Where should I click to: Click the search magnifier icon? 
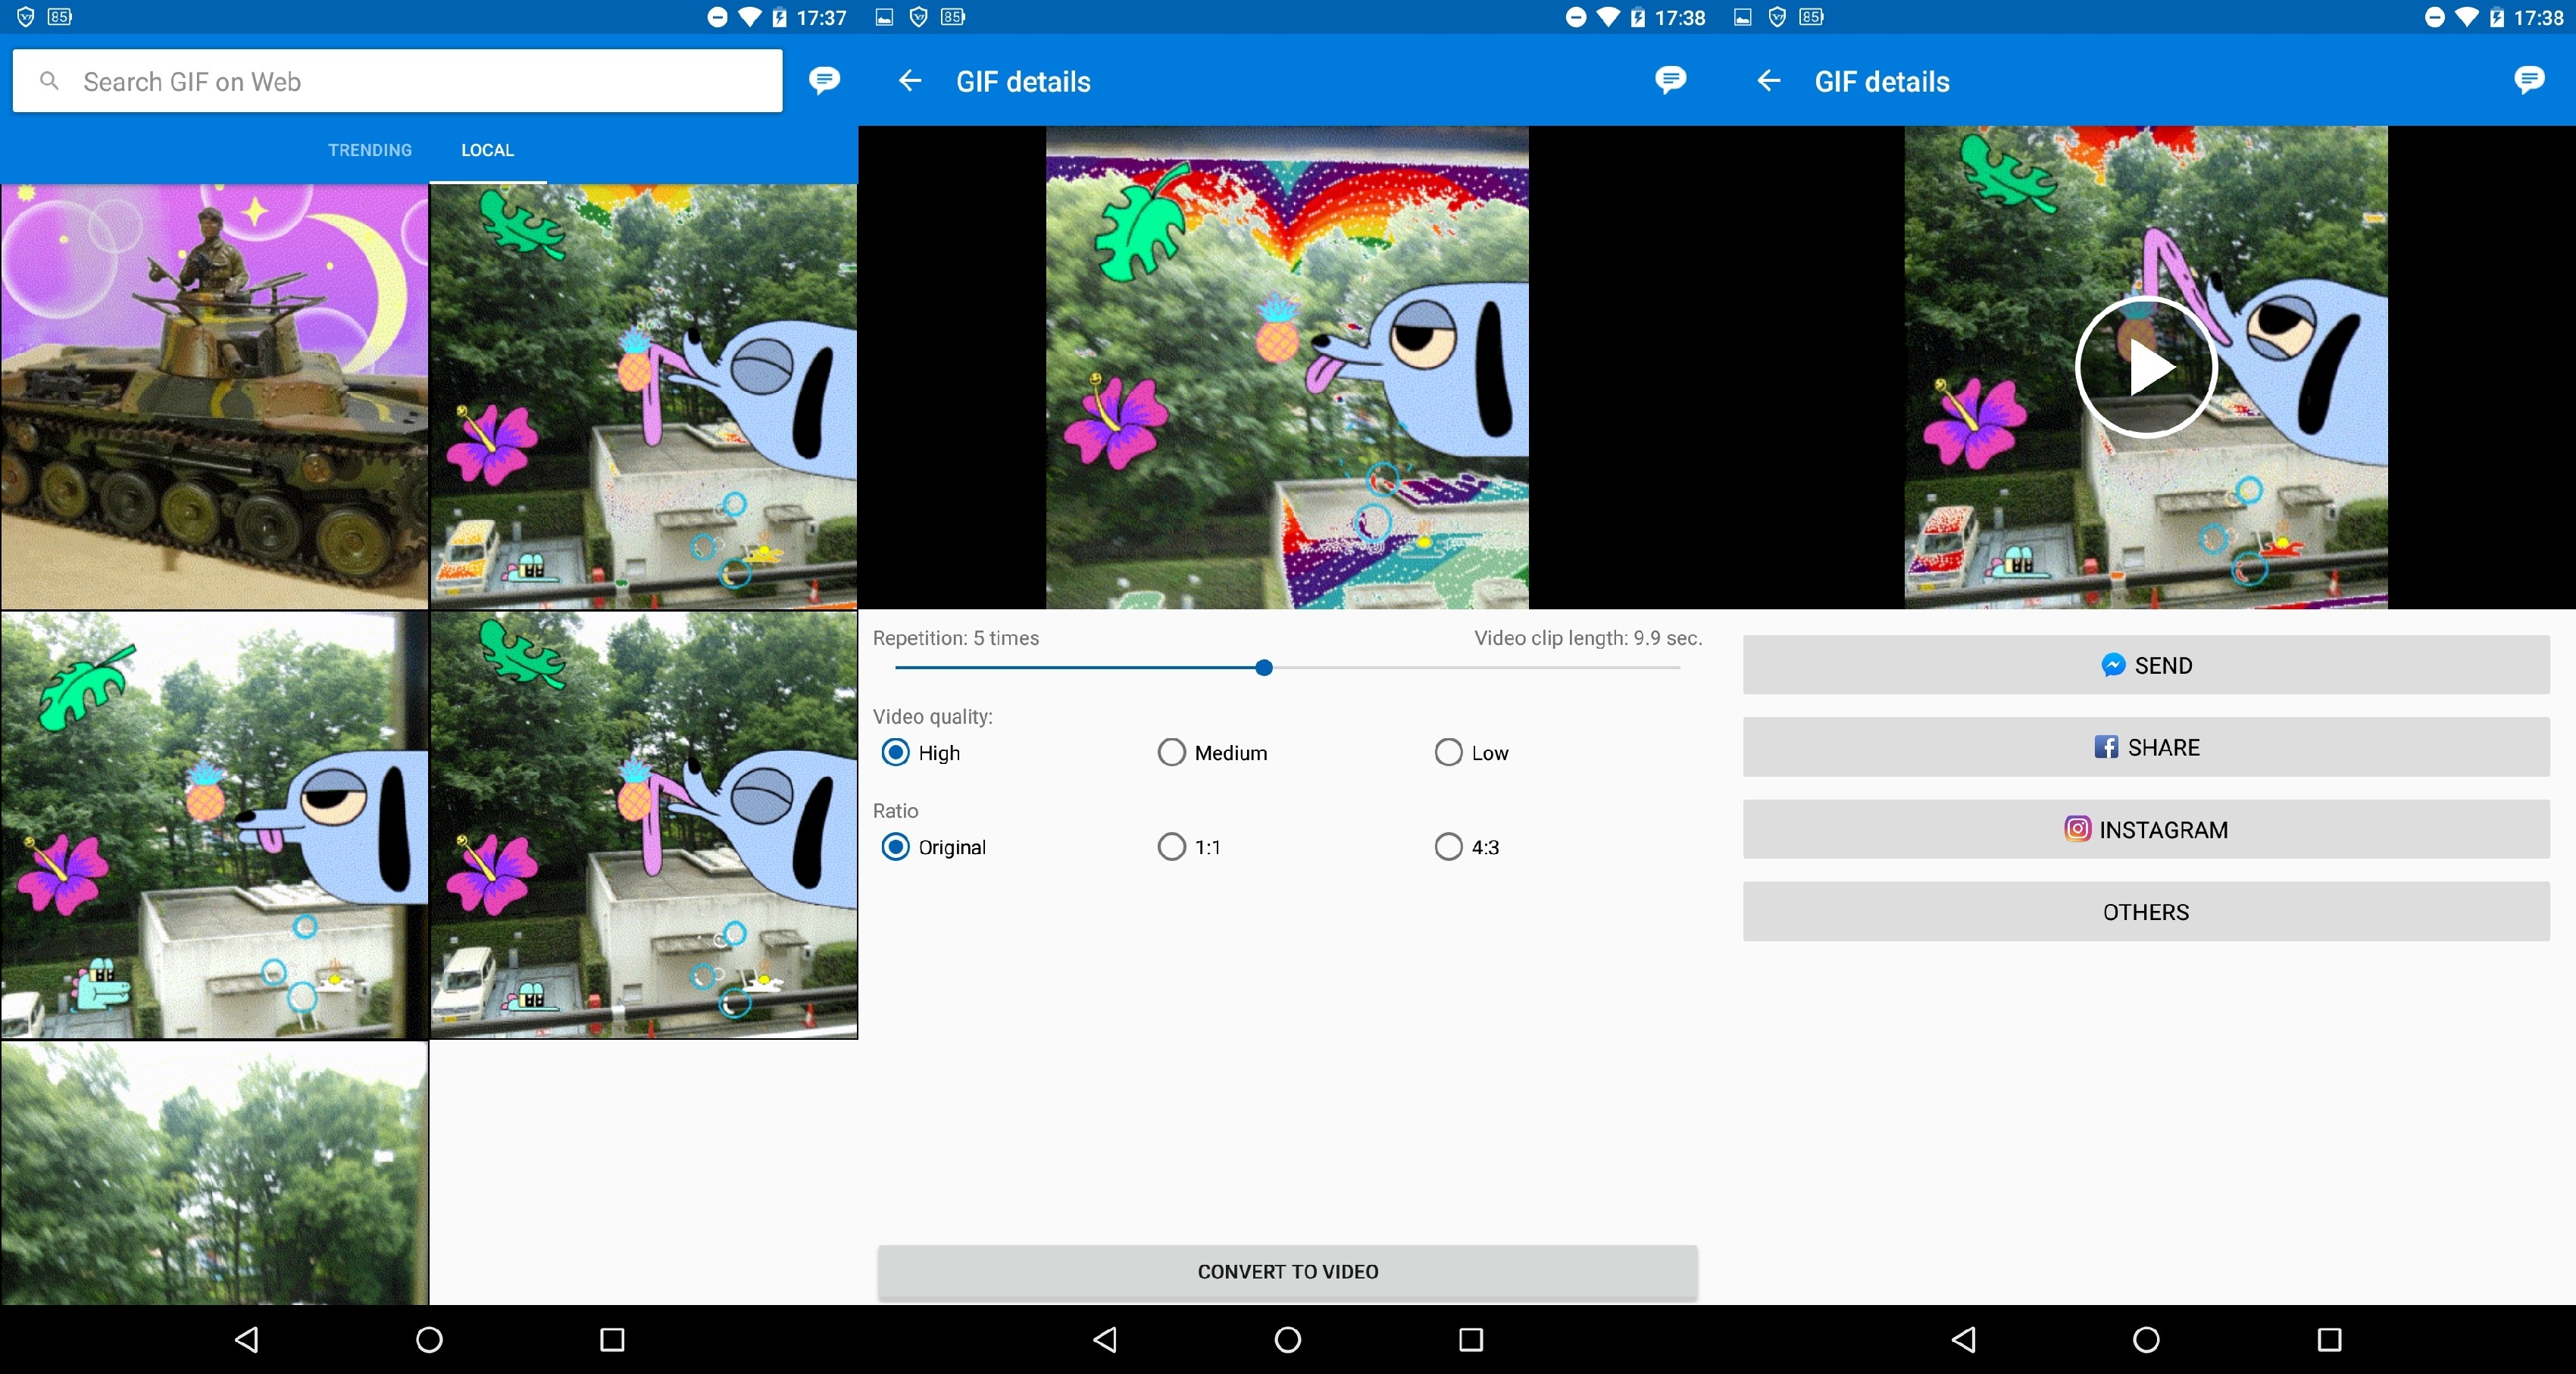click(x=49, y=81)
